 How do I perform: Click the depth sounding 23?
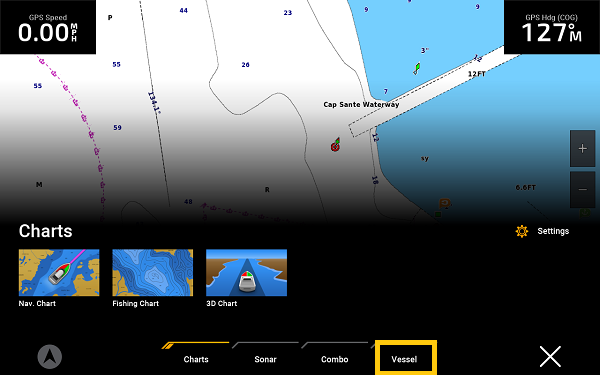pos(288,13)
